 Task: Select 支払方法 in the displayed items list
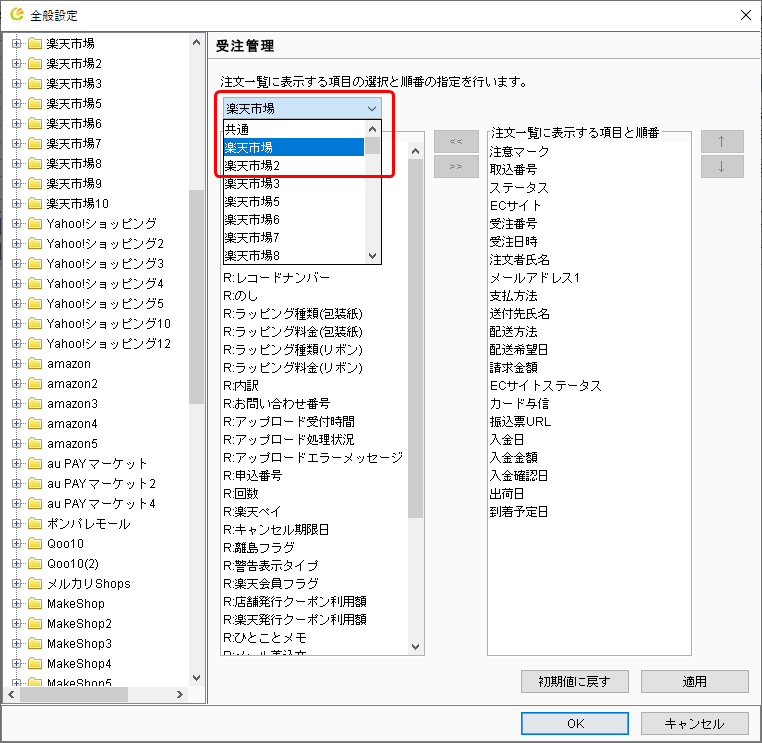tap(513, 295)
